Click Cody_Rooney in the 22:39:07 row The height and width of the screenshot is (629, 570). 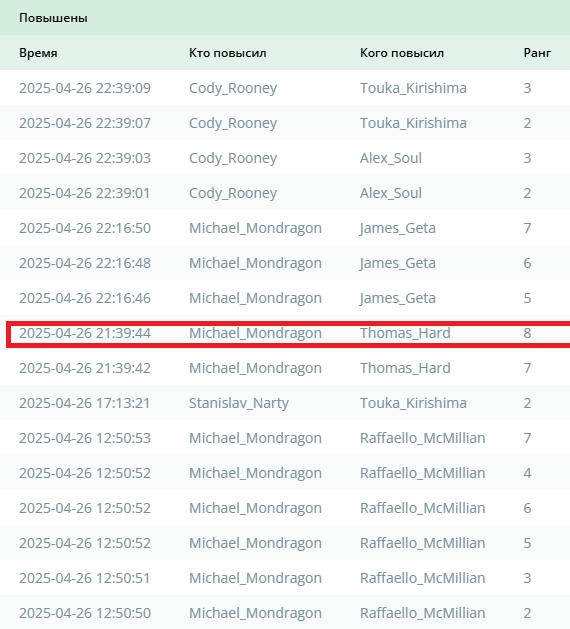pyautogui.click(x=233, y=123)
